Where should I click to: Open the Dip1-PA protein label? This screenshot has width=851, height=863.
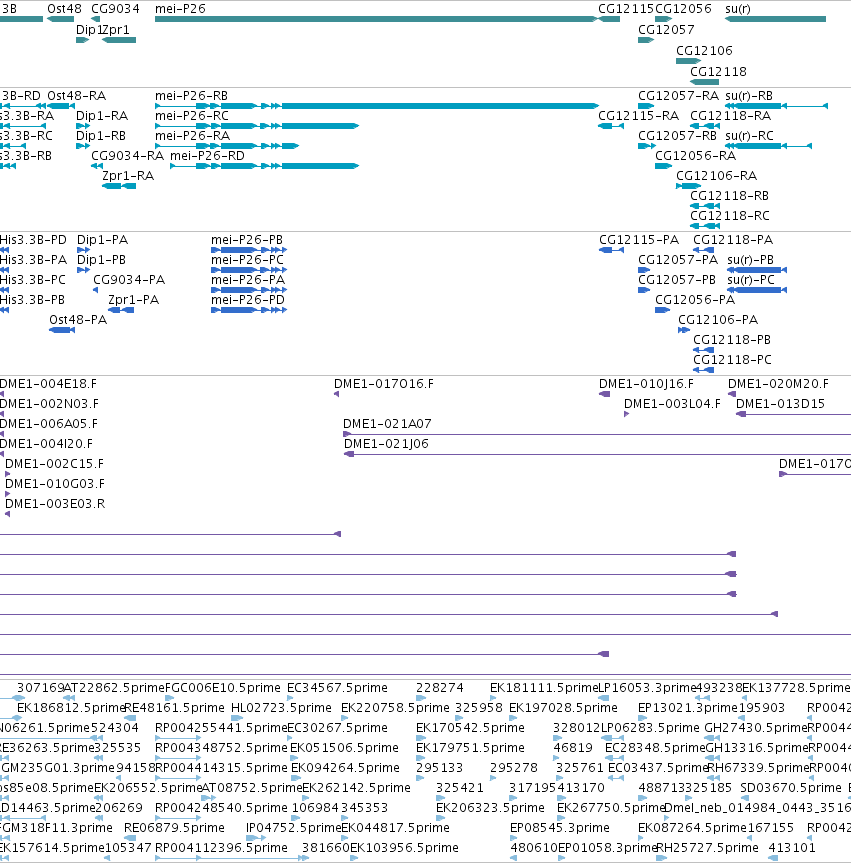click(x=102, y=240)
